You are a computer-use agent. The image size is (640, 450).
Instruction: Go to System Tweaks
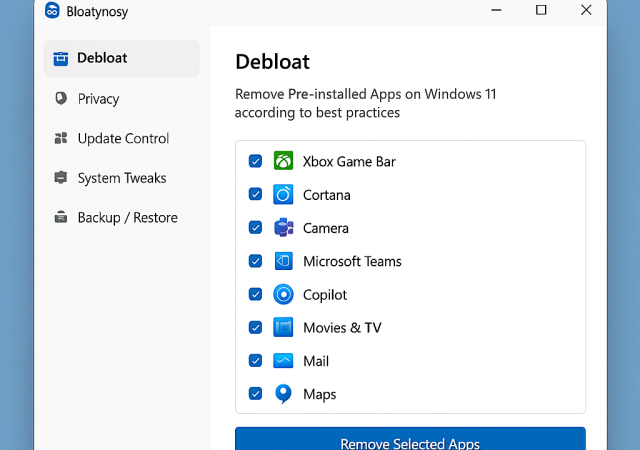coord(121,178)
